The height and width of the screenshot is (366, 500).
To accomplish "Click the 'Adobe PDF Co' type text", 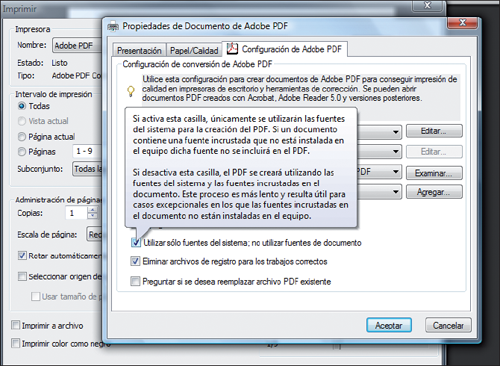I will 76,76.
